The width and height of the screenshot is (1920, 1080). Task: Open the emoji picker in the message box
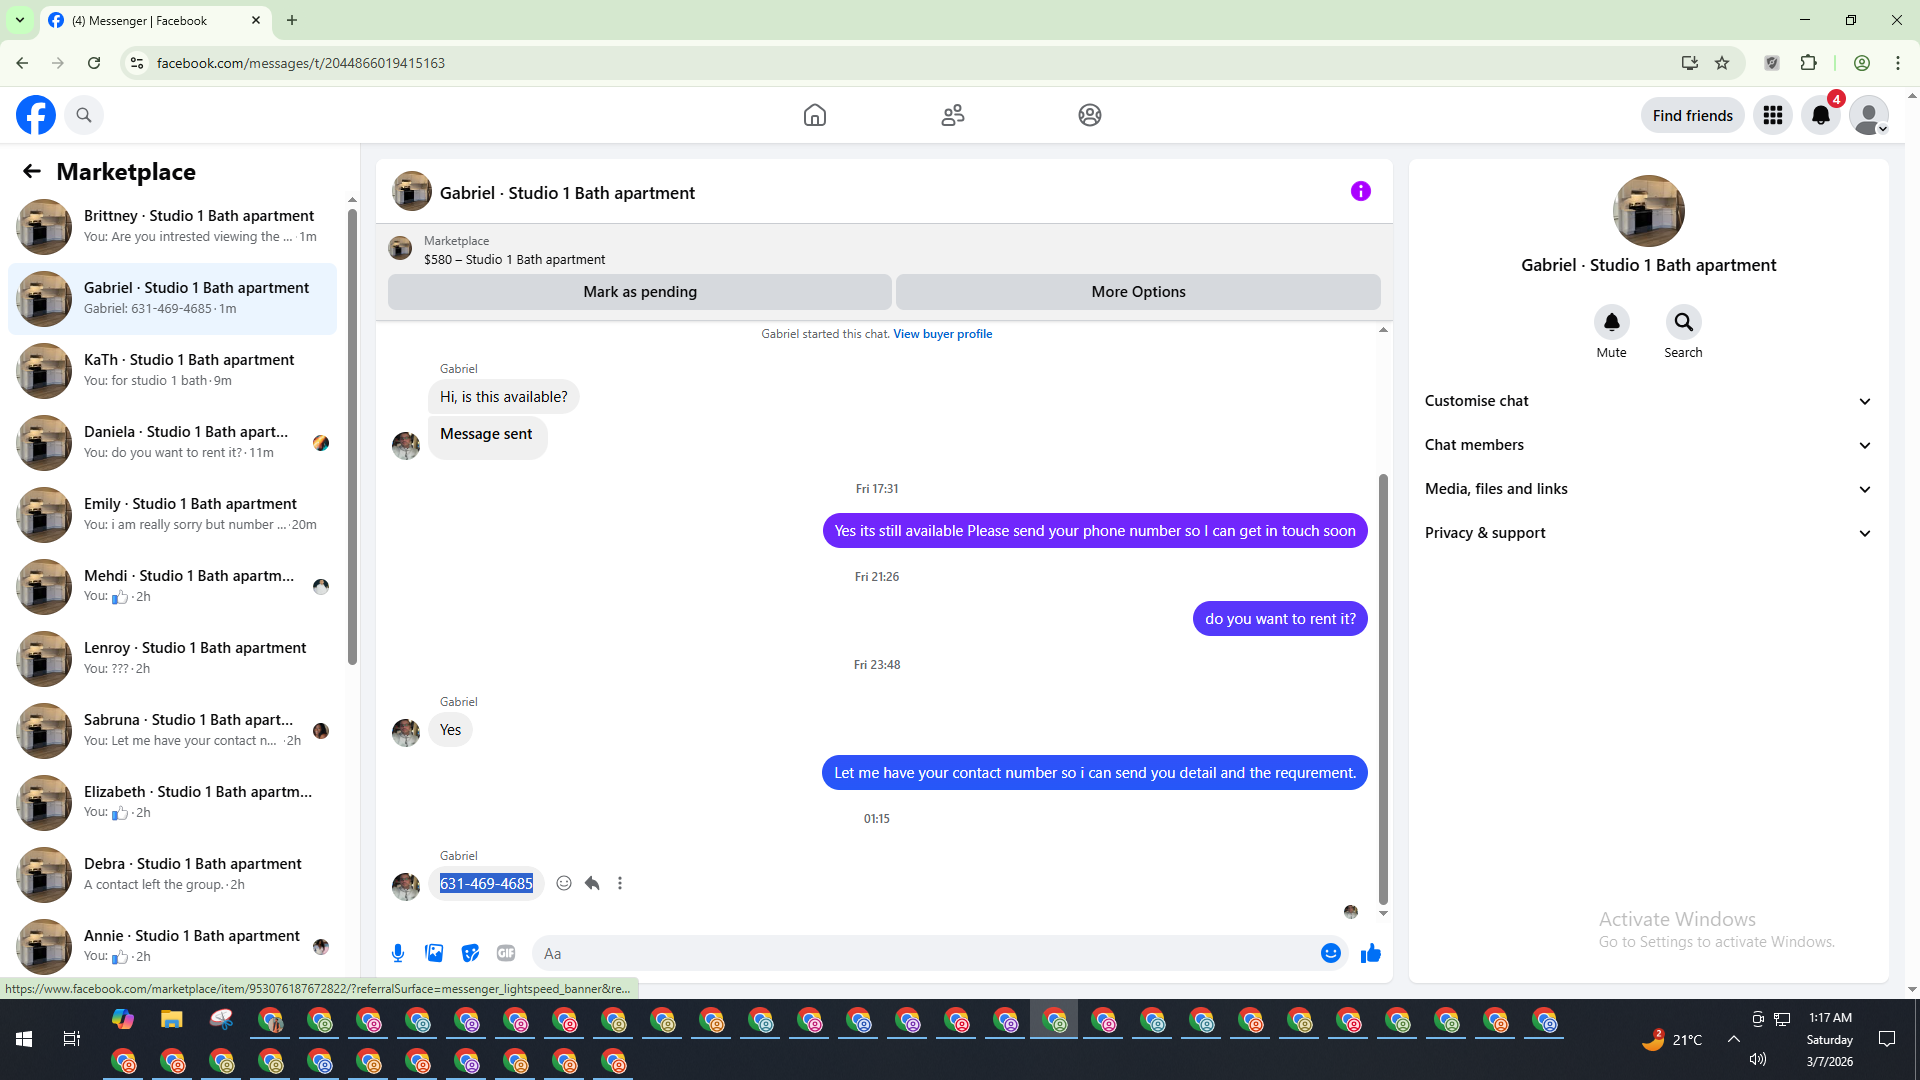(1330, 953)
